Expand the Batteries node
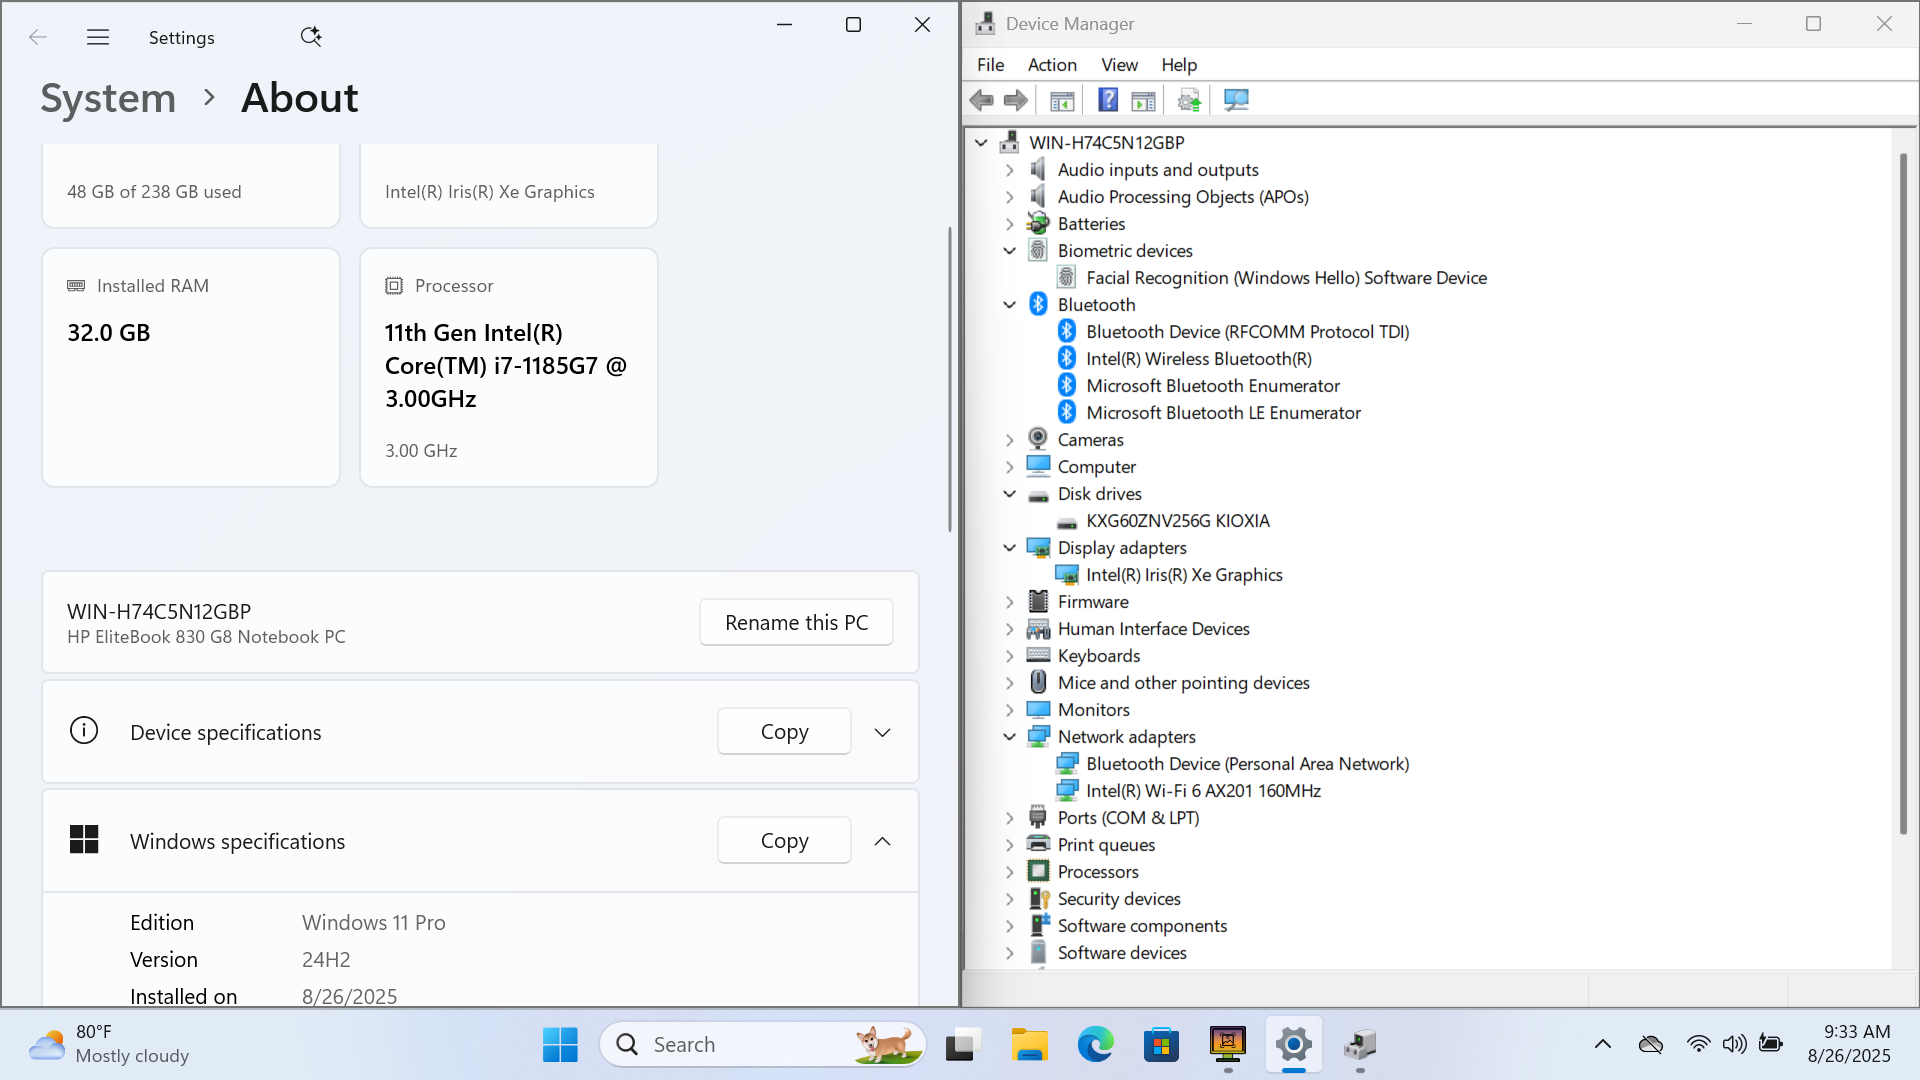The width and height of the screenshot is (1920, 1080). [1009, 224]
